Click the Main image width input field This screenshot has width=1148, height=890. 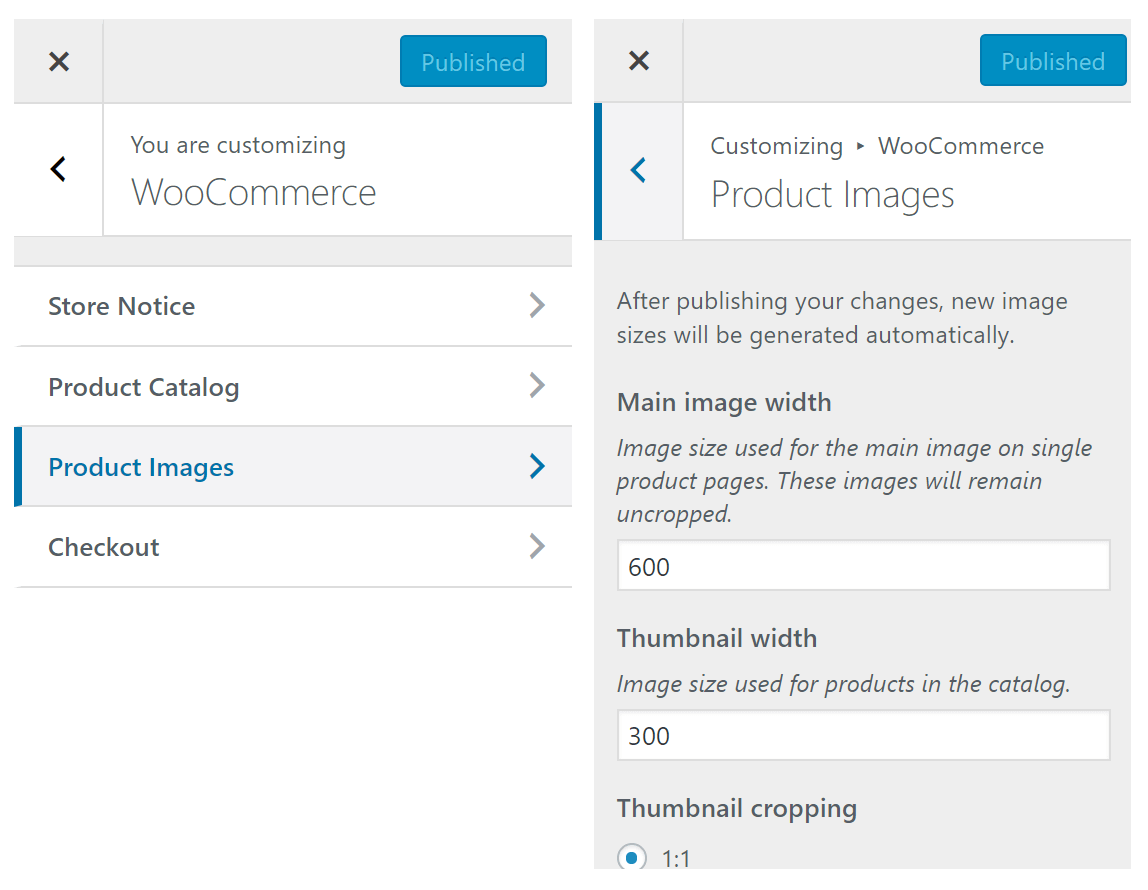coord(863,565)
